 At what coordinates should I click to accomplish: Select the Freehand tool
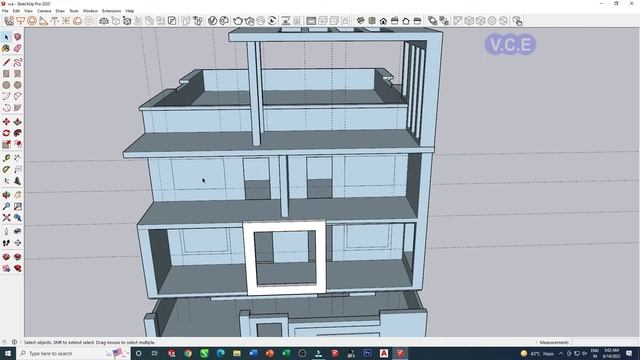[18, 62]
